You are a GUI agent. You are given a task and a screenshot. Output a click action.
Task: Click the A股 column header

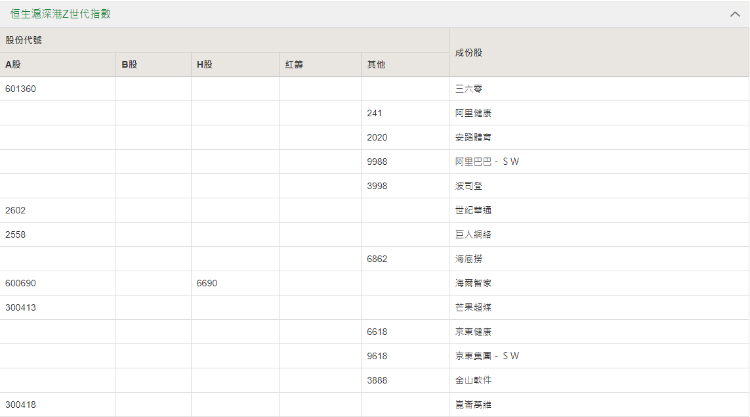(14, 65)
